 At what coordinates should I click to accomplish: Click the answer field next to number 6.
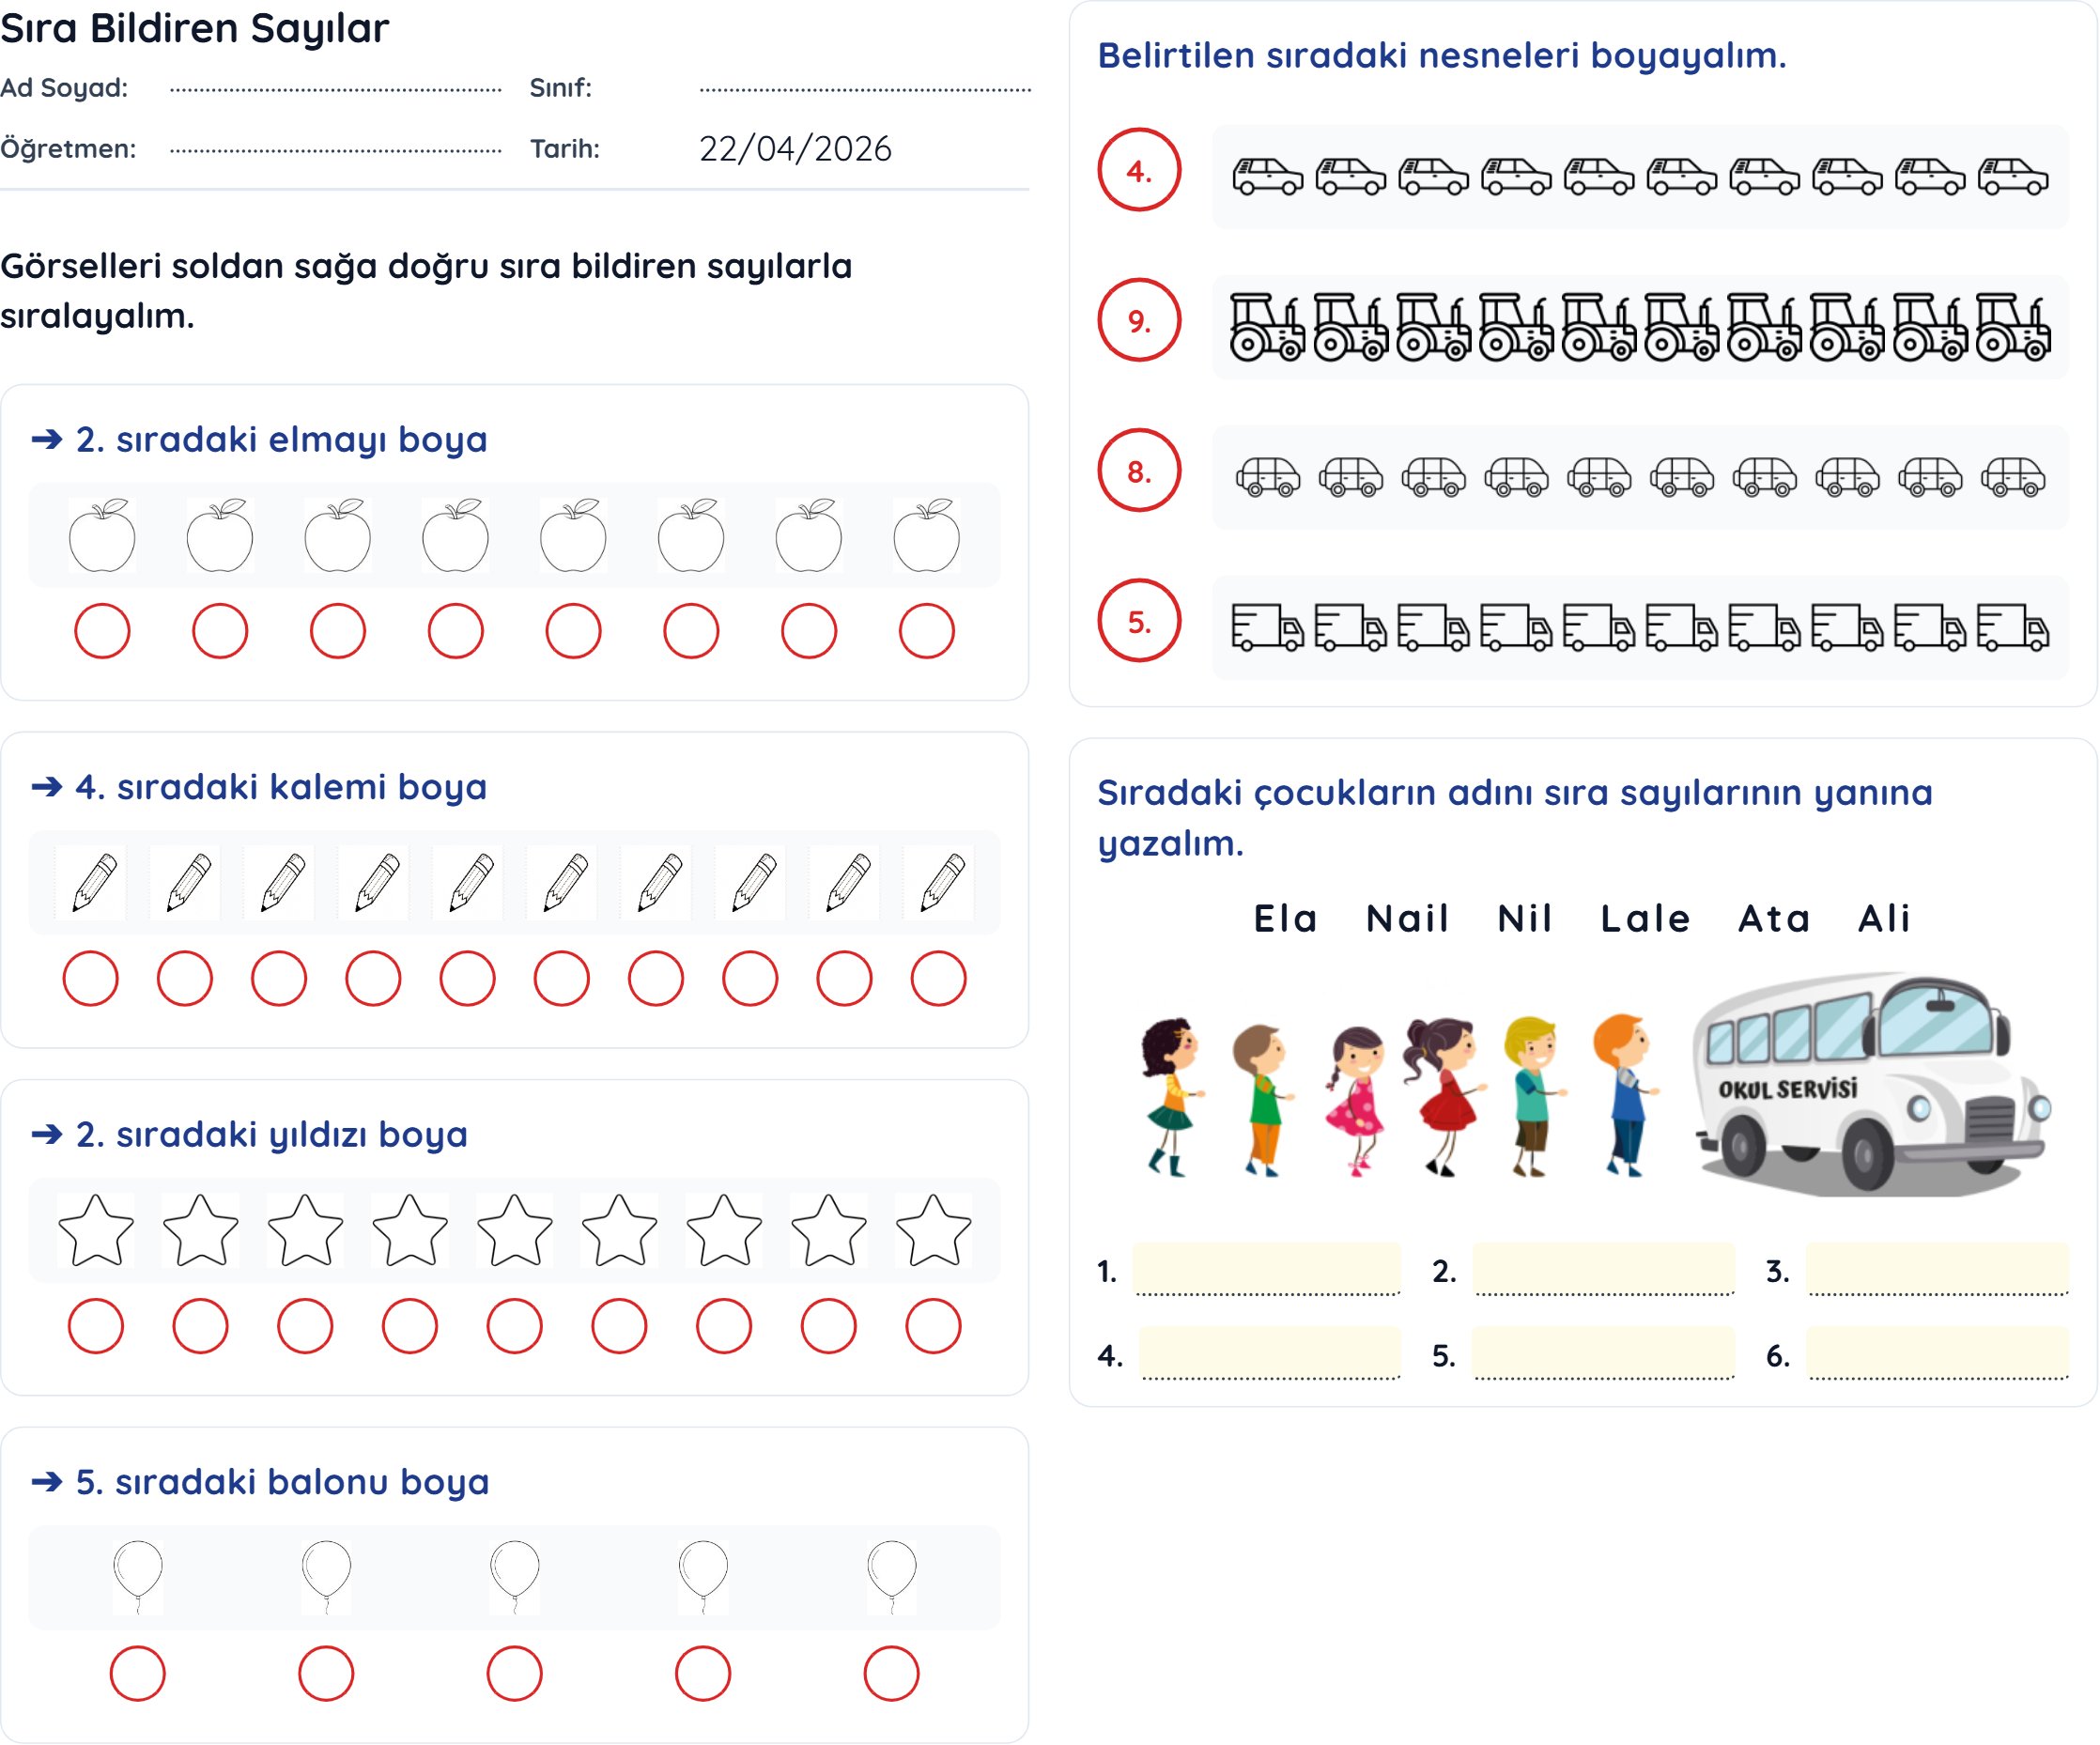1937,1355
